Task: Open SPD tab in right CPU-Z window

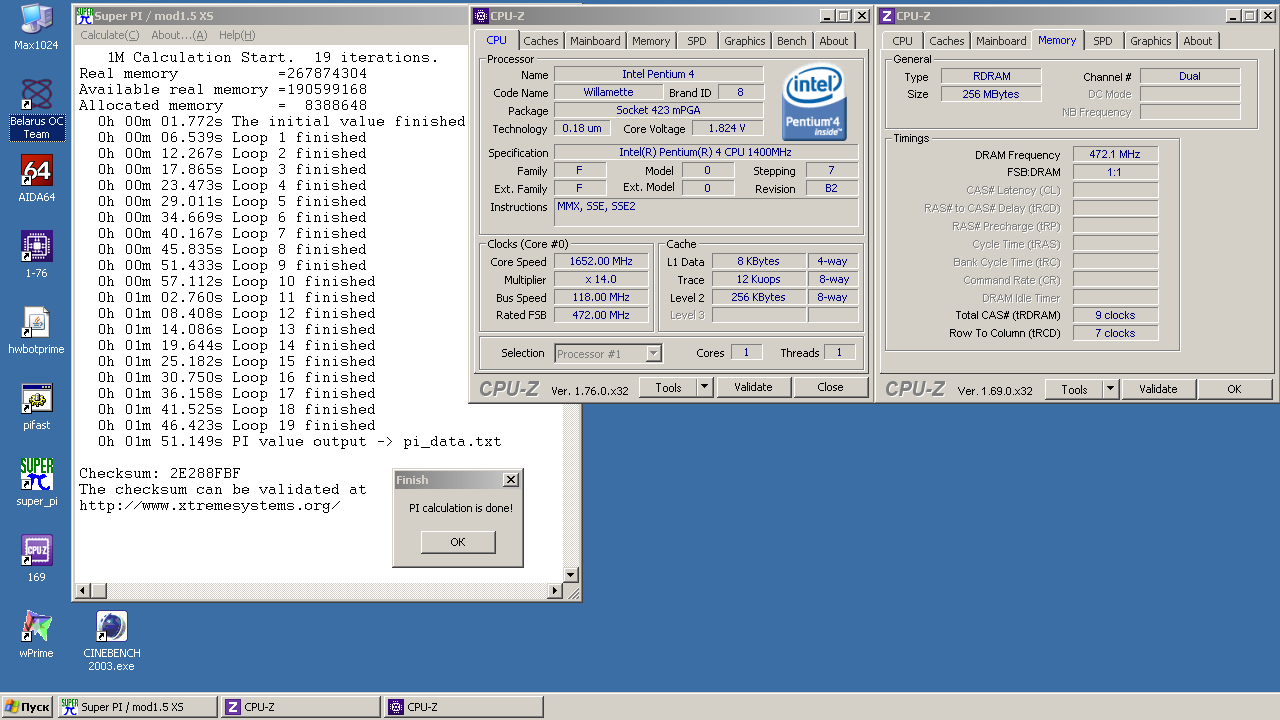Action: [x=1102, y=41]
